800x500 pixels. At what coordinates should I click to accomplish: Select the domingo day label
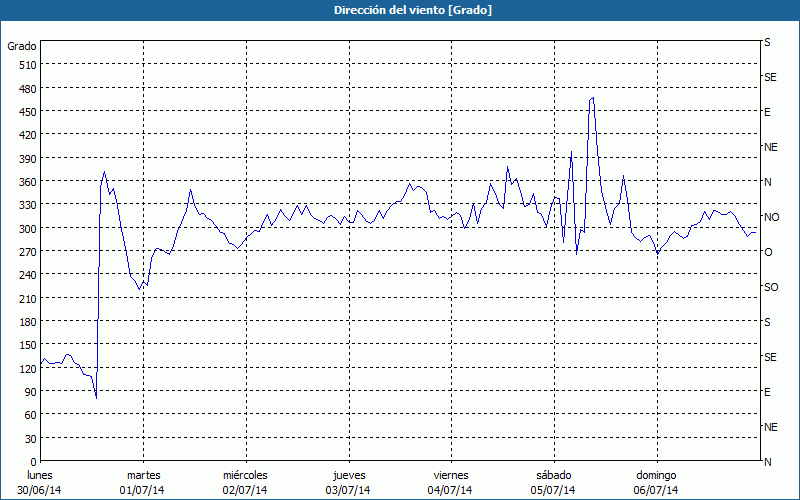pyautogui.click(x=656, y=475)
